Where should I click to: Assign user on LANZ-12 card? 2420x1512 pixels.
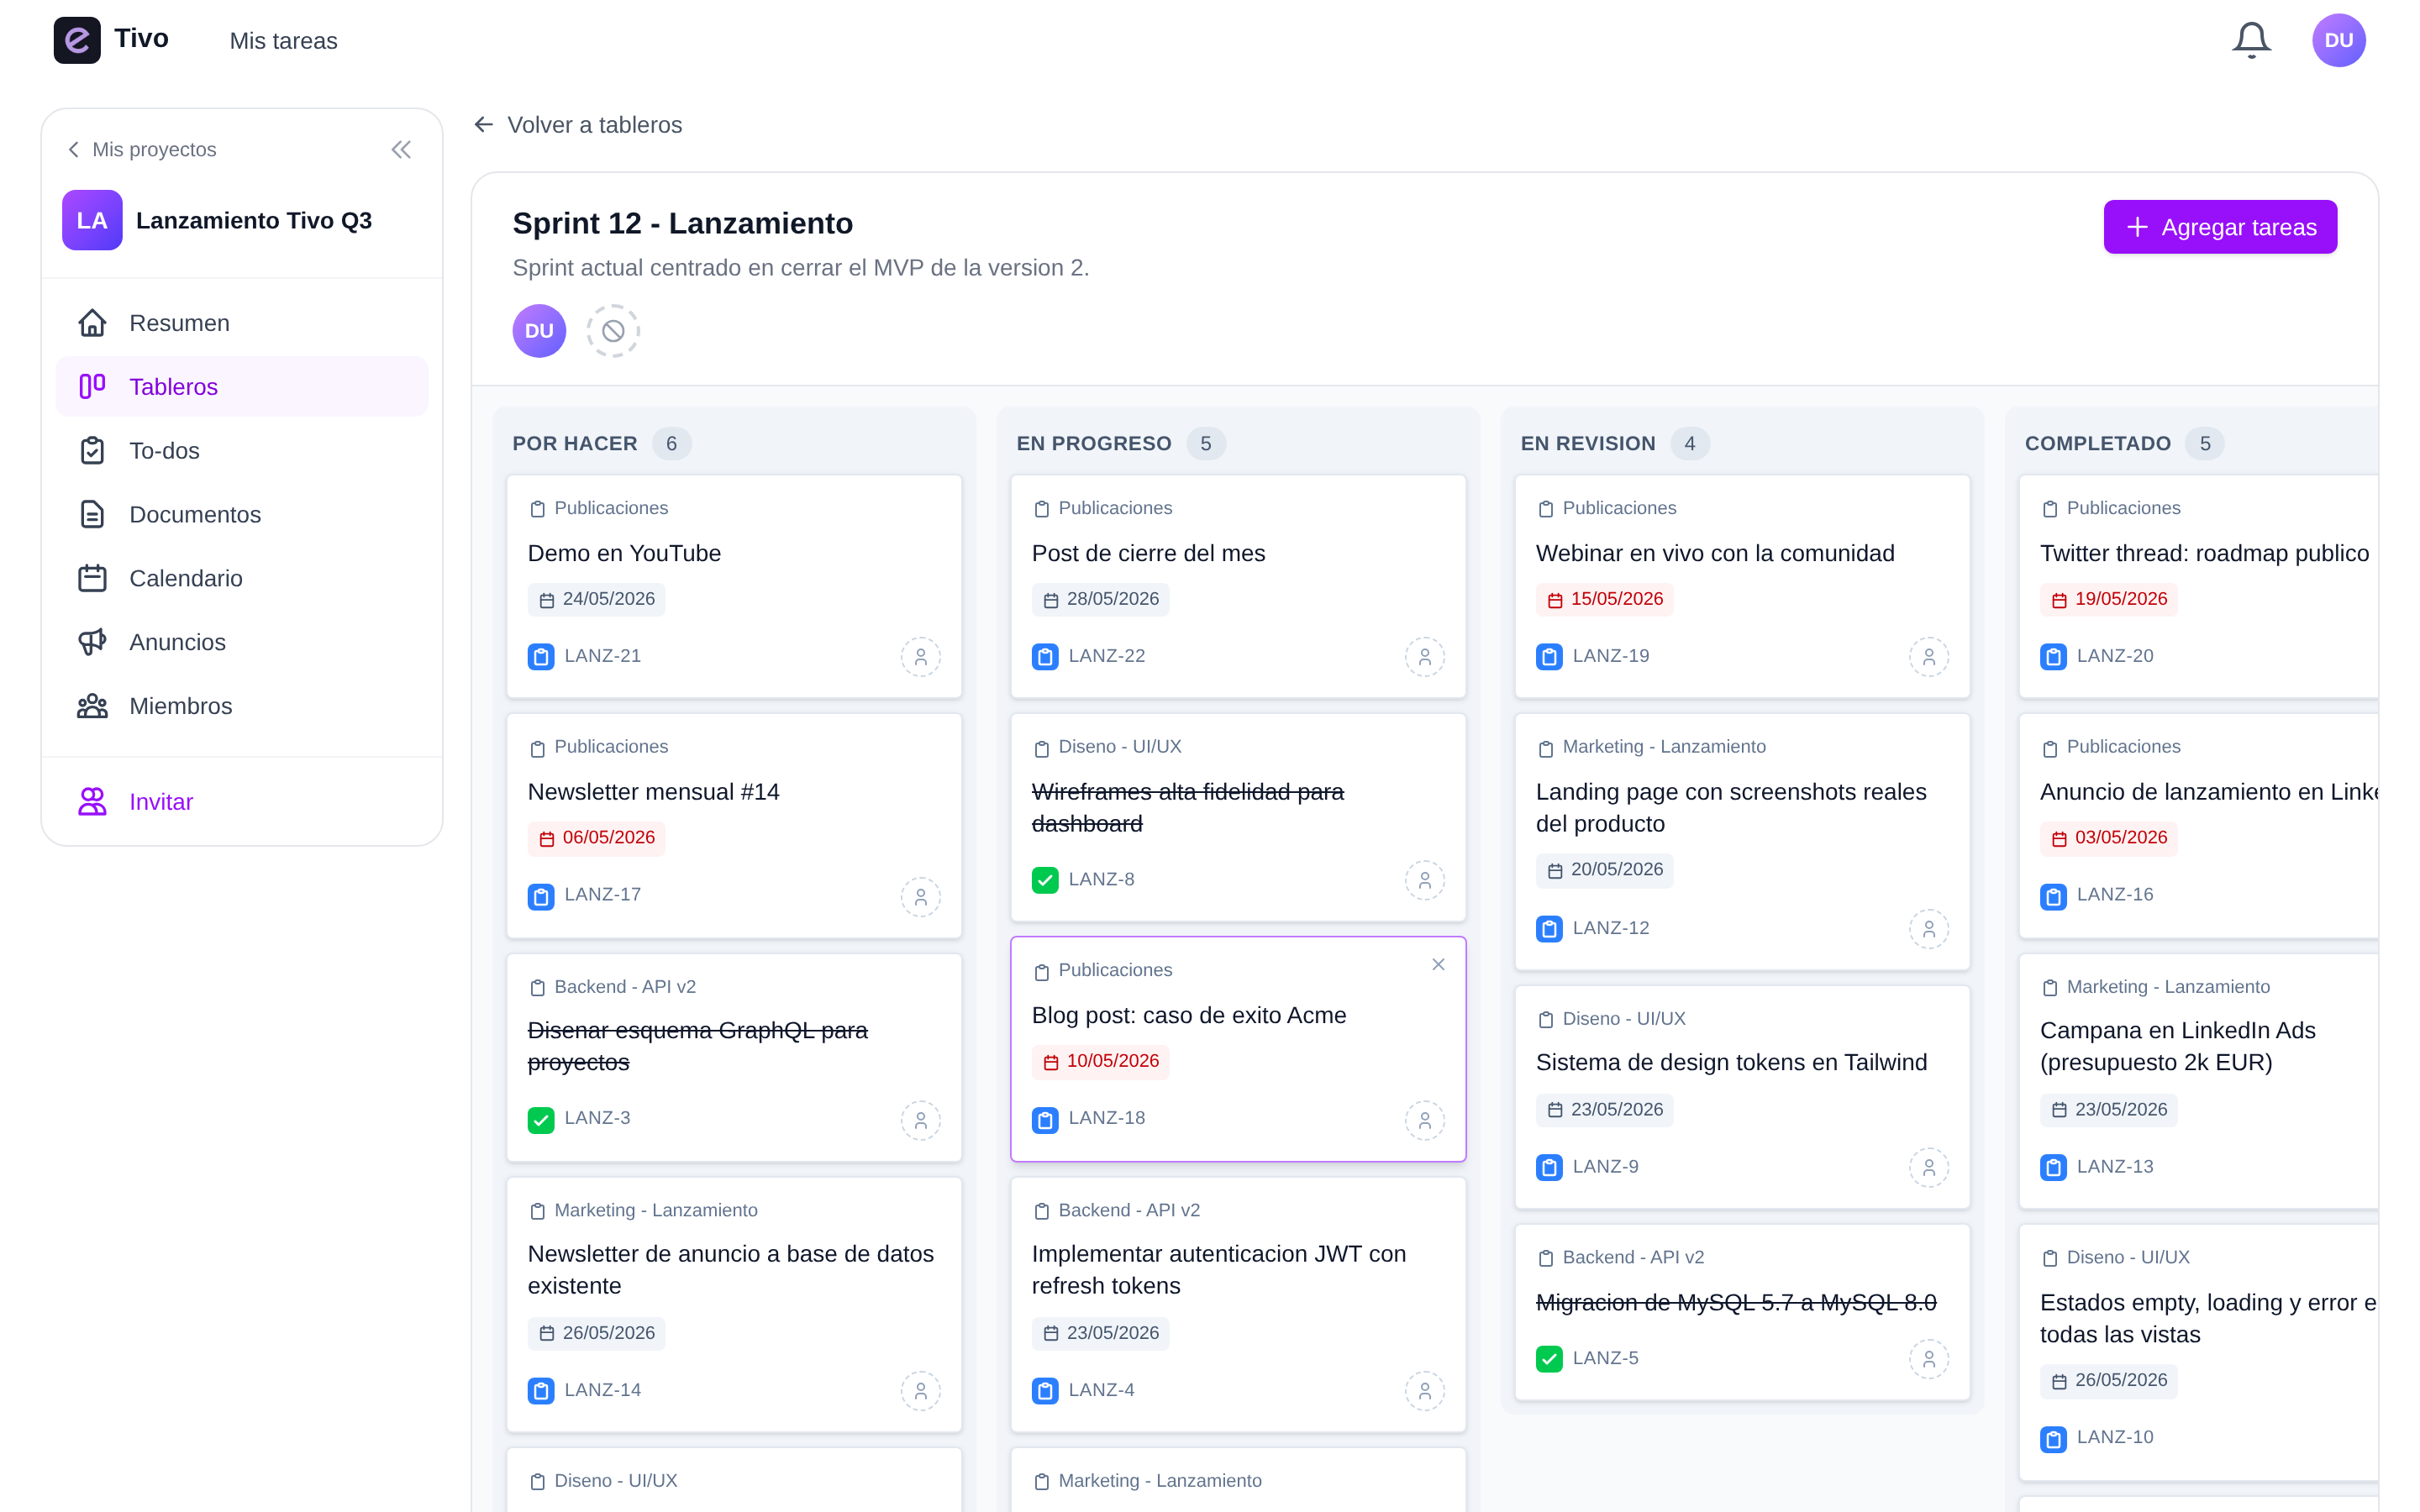(x=1928, y=929)
